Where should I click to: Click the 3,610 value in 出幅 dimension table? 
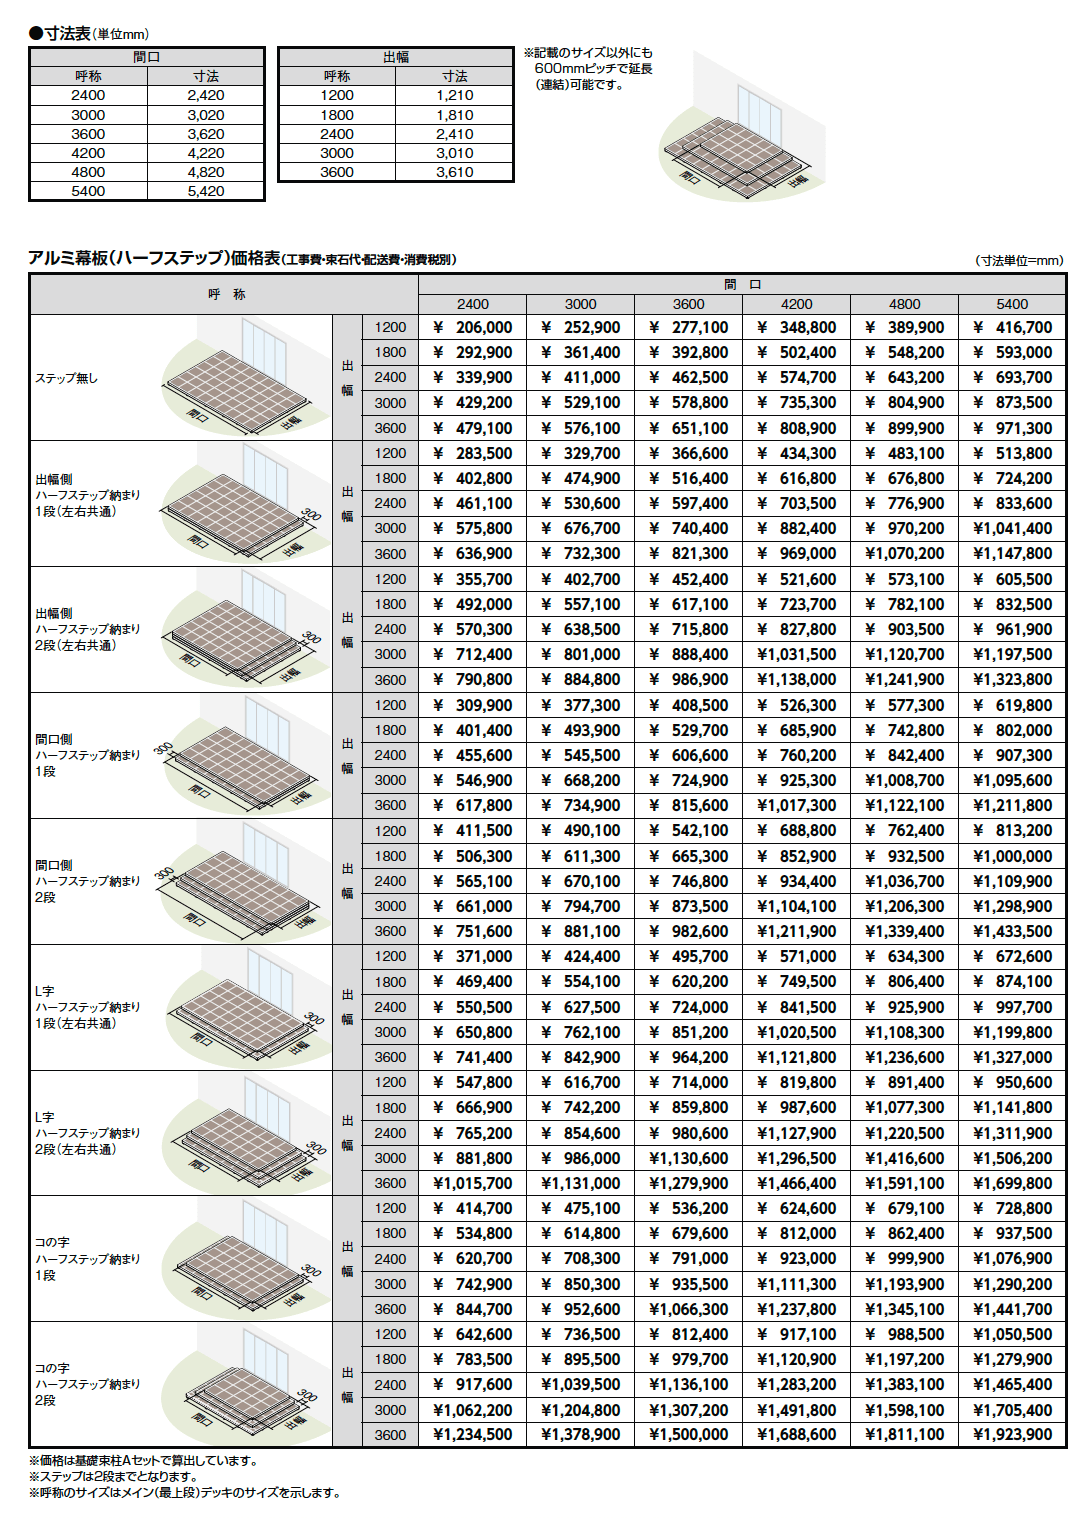click(454, 172)
